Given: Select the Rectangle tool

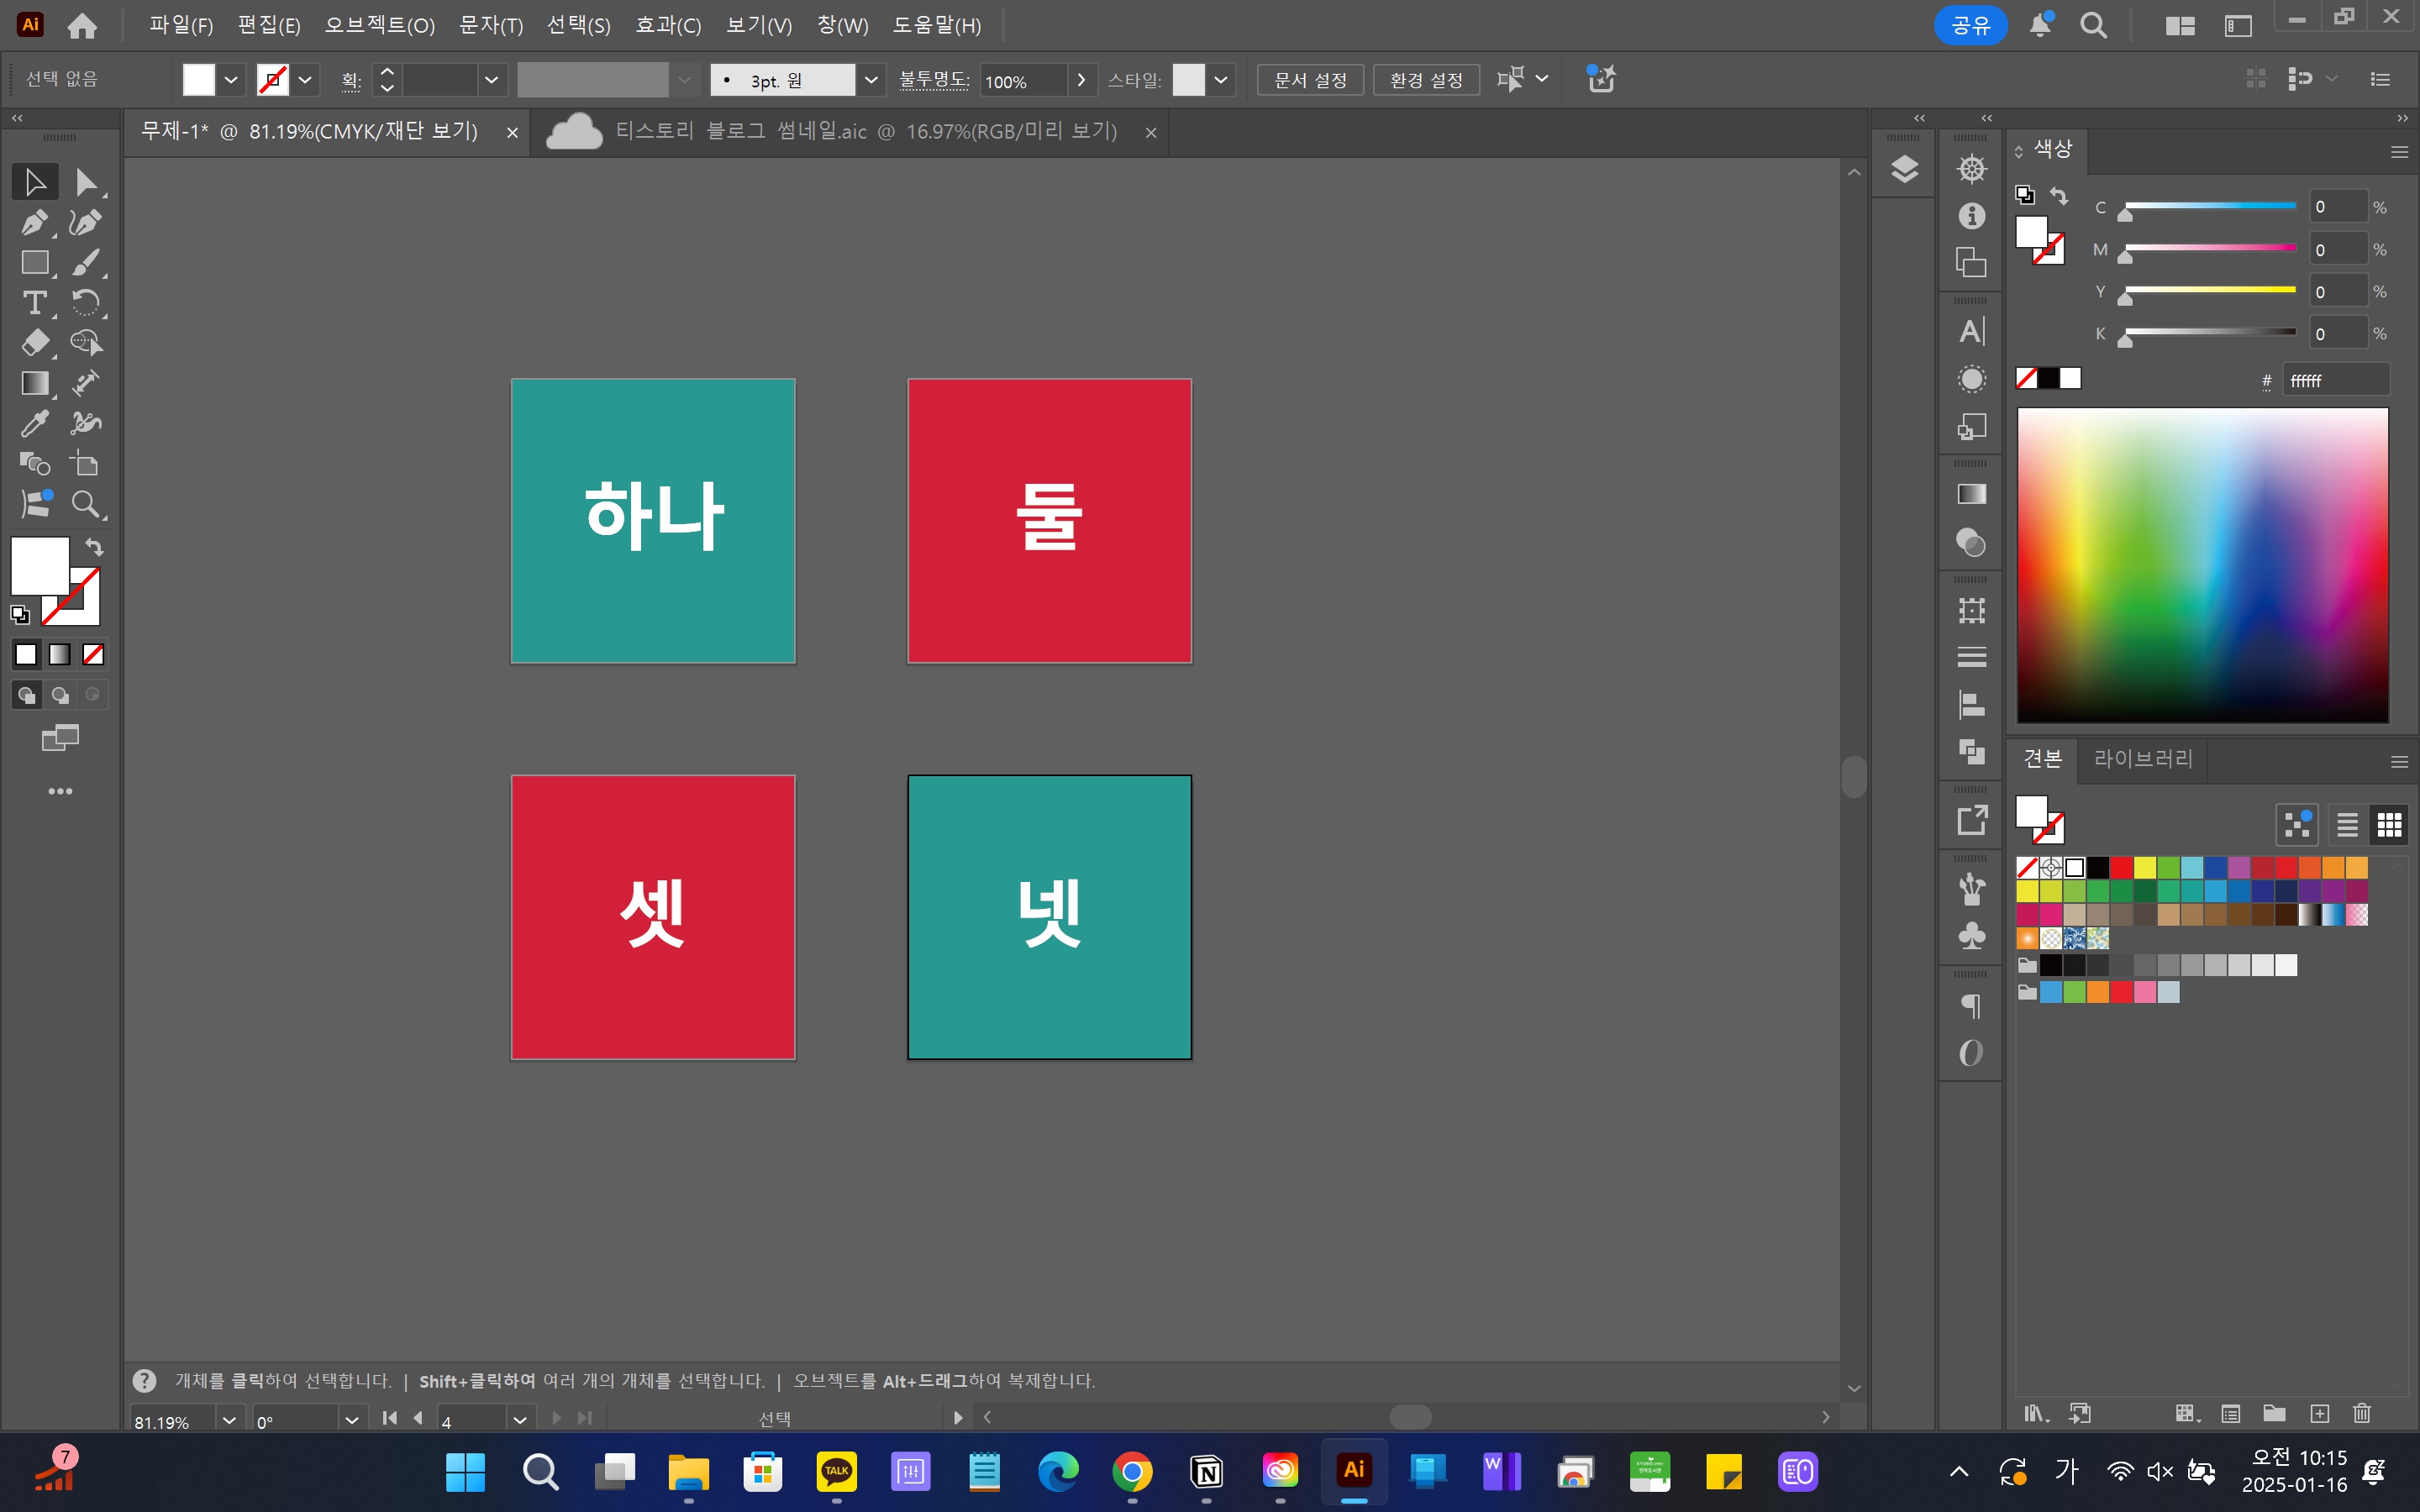Looking at the screenshot, I should [x=34, y=262].
